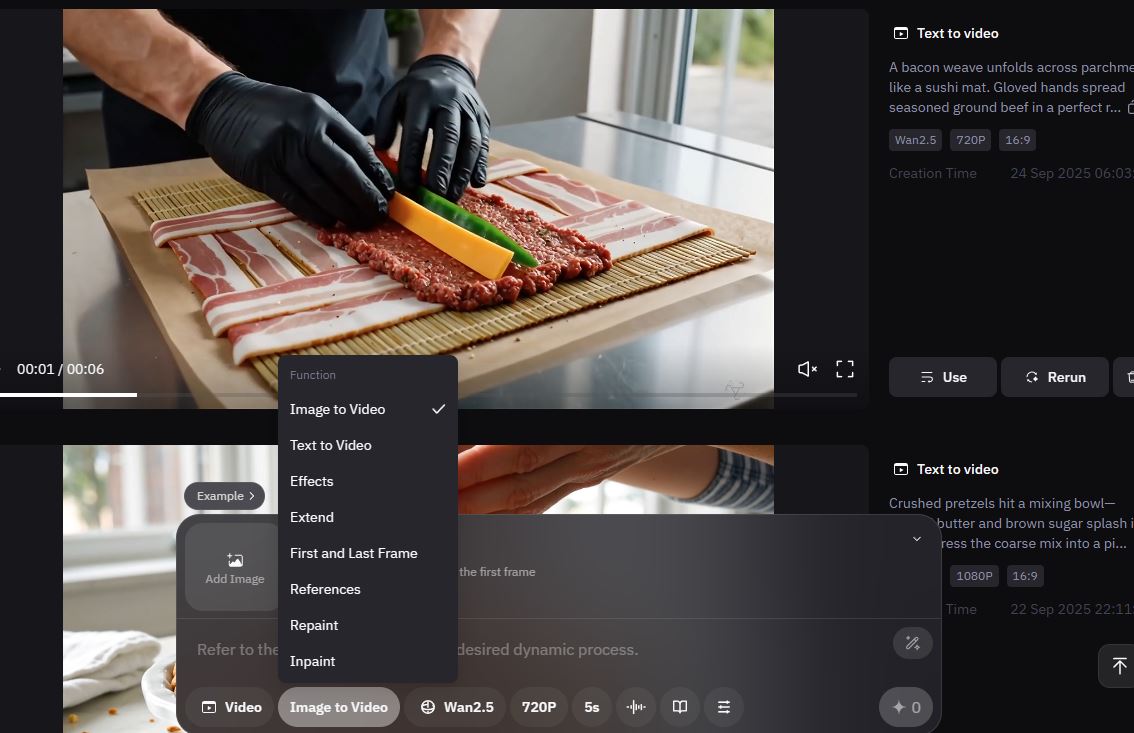Viewport: 1134px width, 733px height.
Task: Copy the bacon weave prompt text
Action: 1130,107
